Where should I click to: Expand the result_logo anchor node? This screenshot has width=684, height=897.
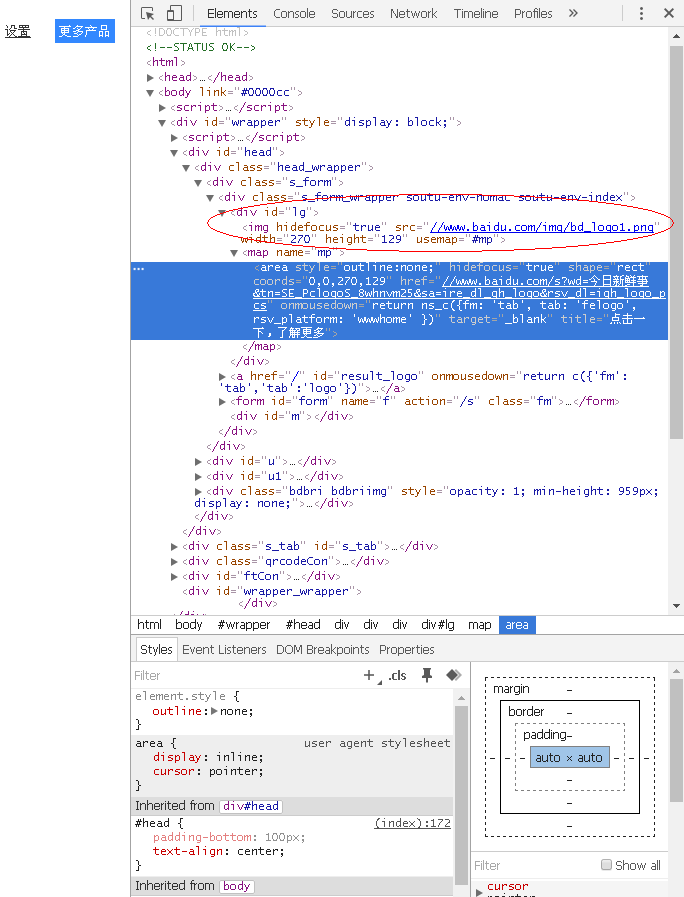click(222, 376)
